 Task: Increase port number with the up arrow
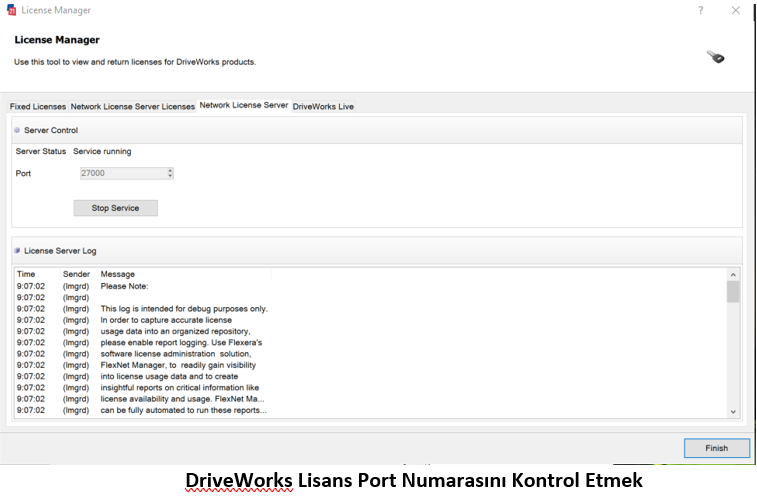tap(170, 170)
